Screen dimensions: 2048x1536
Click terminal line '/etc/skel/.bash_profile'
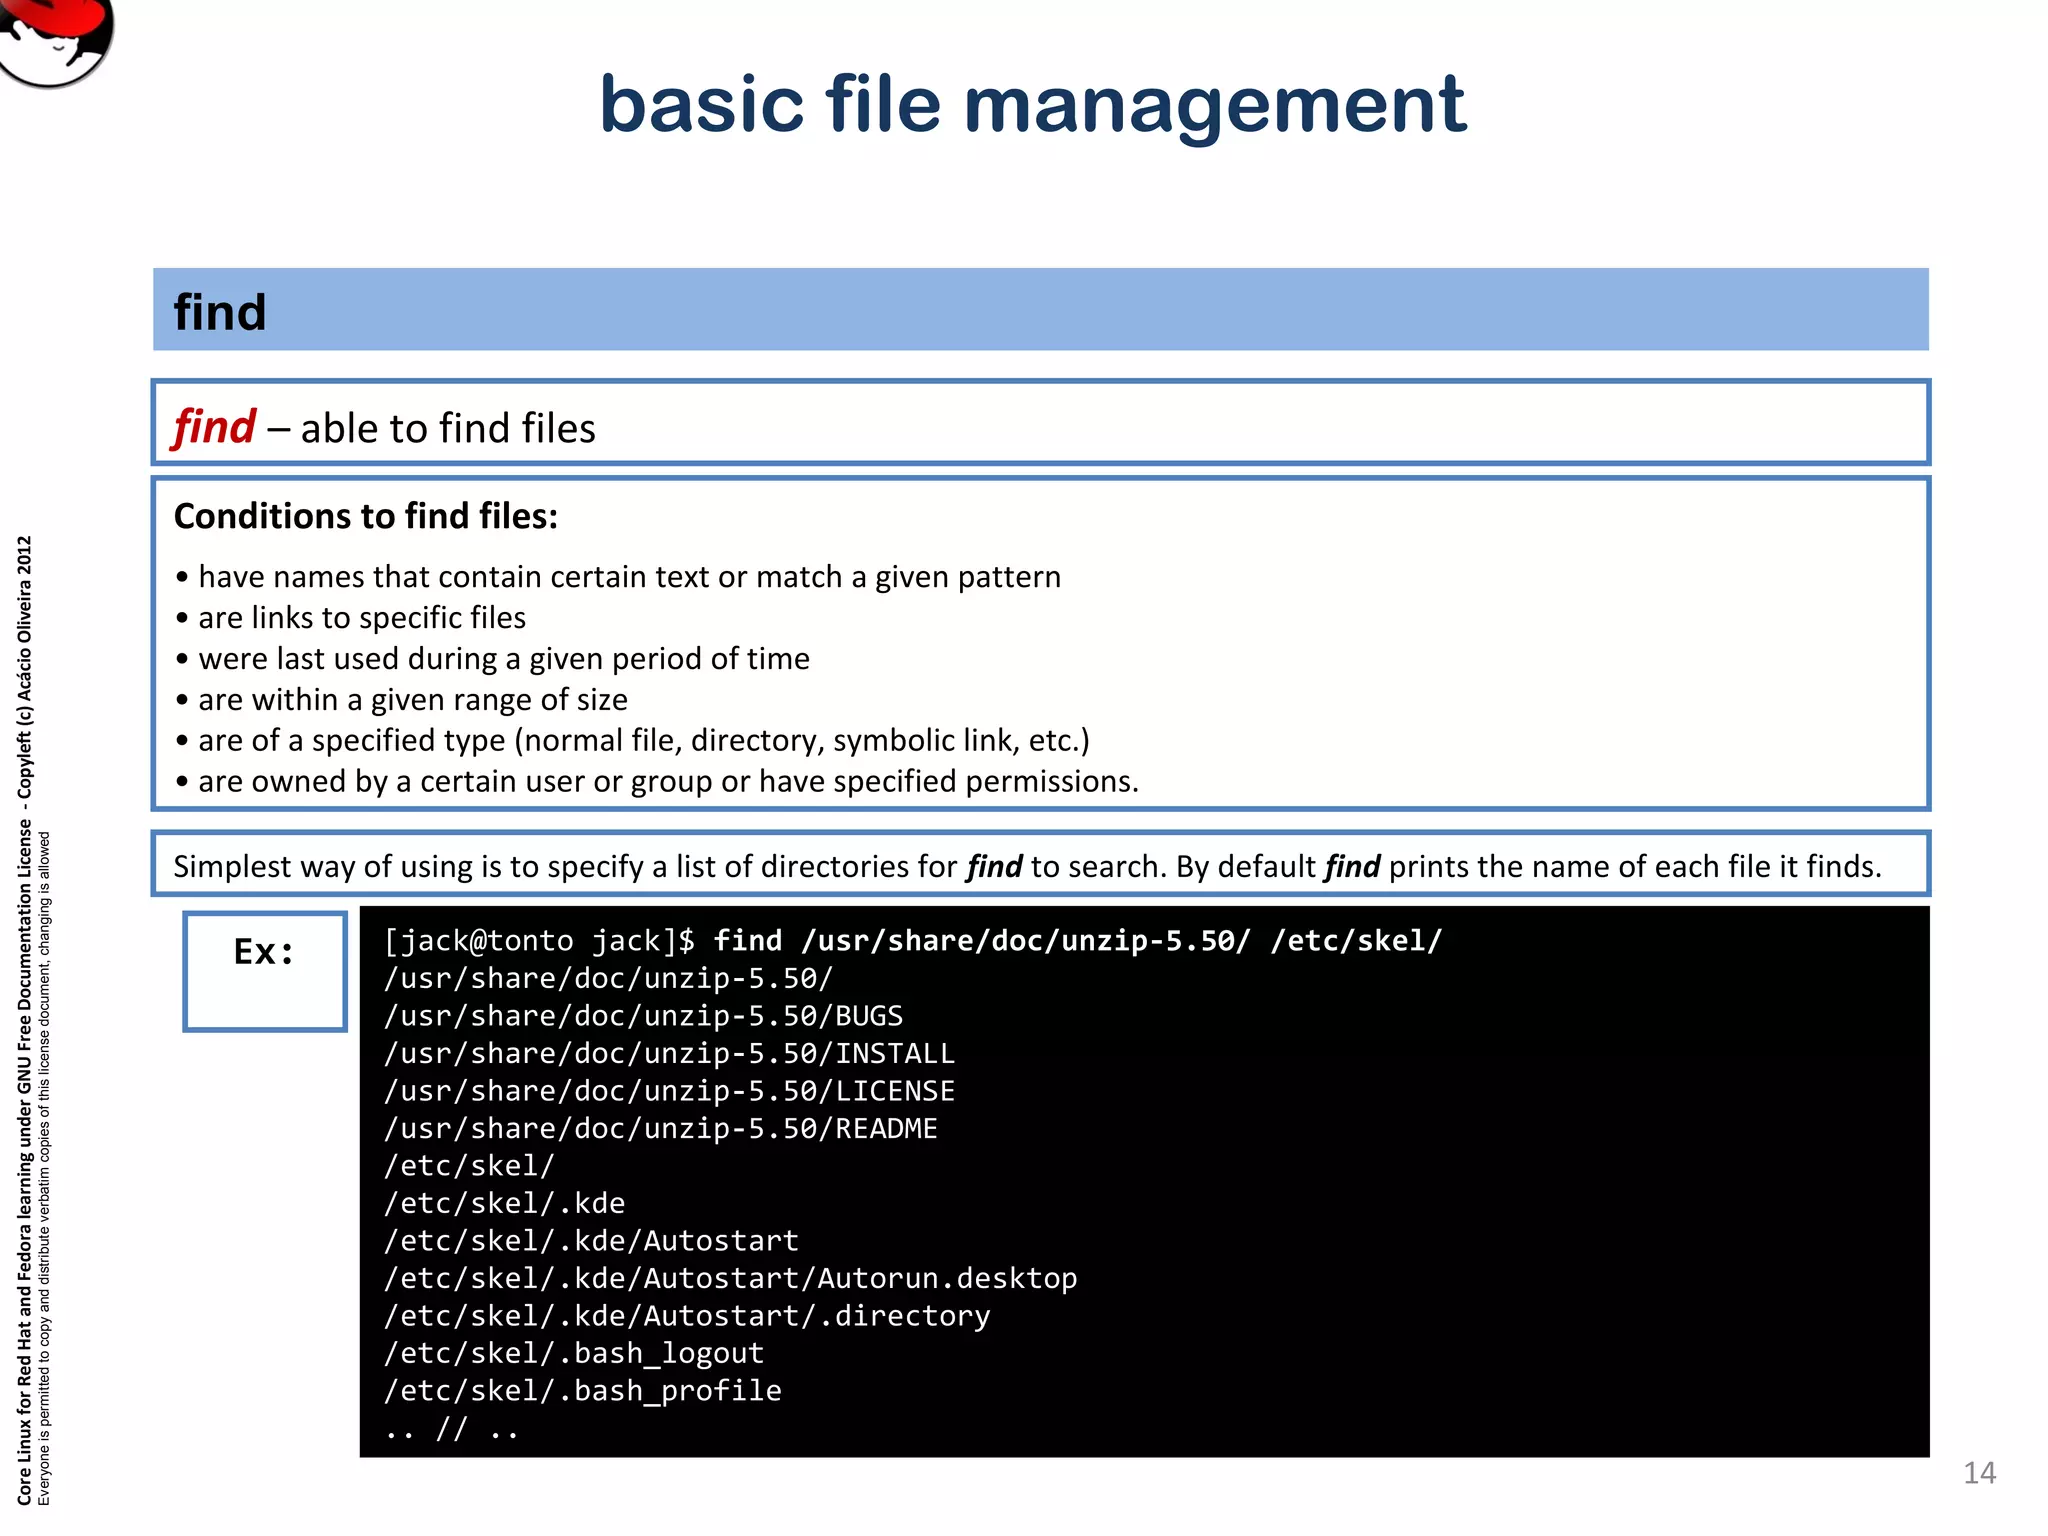tap(582, 1391)
